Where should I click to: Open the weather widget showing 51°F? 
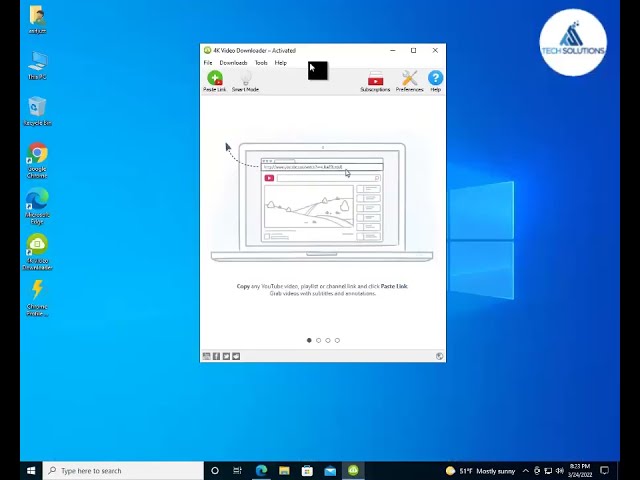[480, 471]
